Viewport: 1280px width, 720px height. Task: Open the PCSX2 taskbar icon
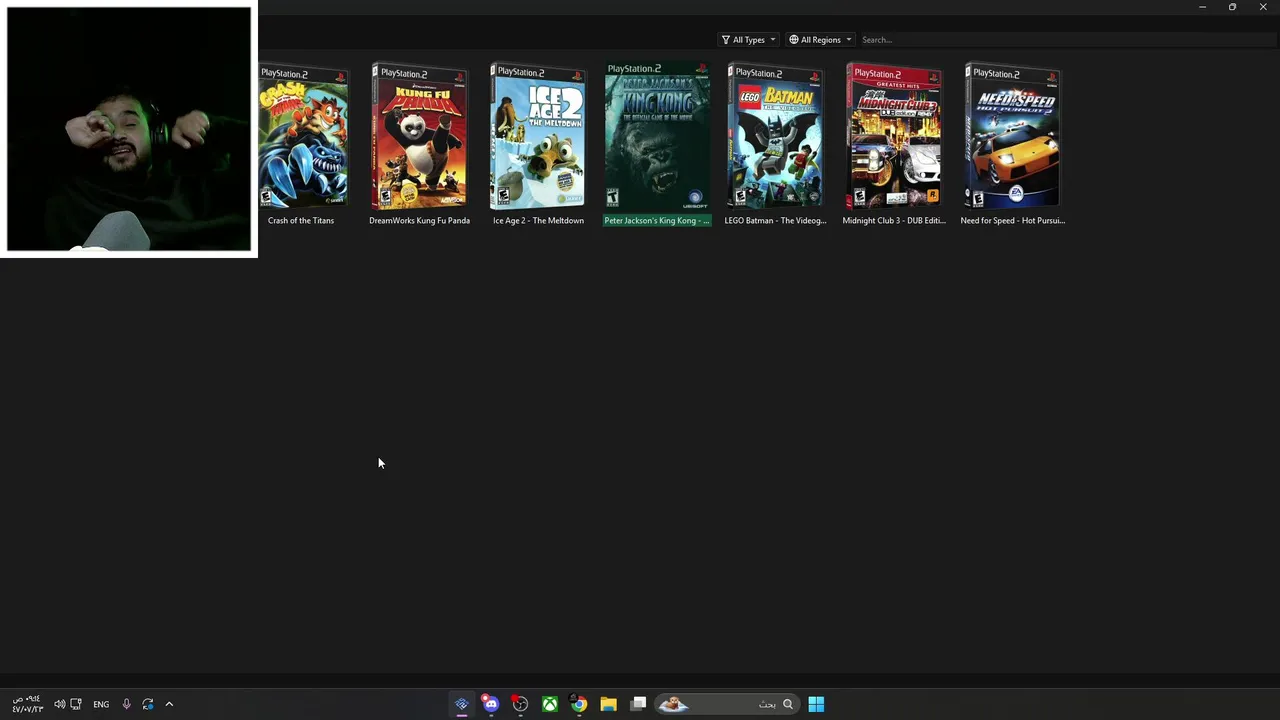point(461,704)
